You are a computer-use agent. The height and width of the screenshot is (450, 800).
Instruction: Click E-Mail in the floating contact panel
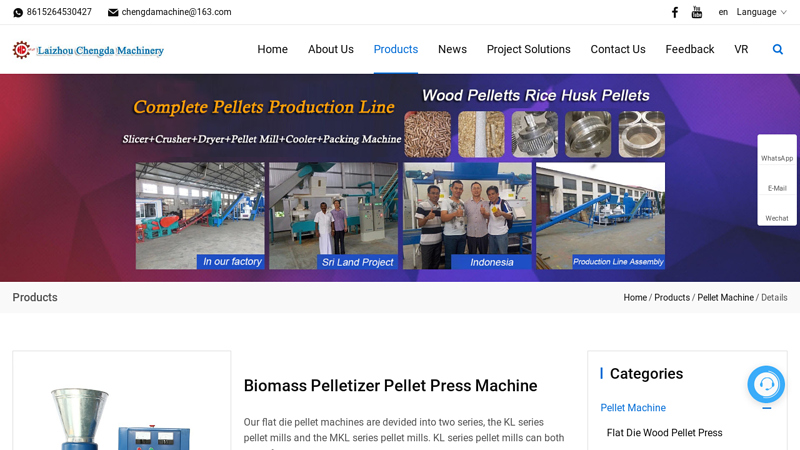pyautogui.click(x=777, y=181)
